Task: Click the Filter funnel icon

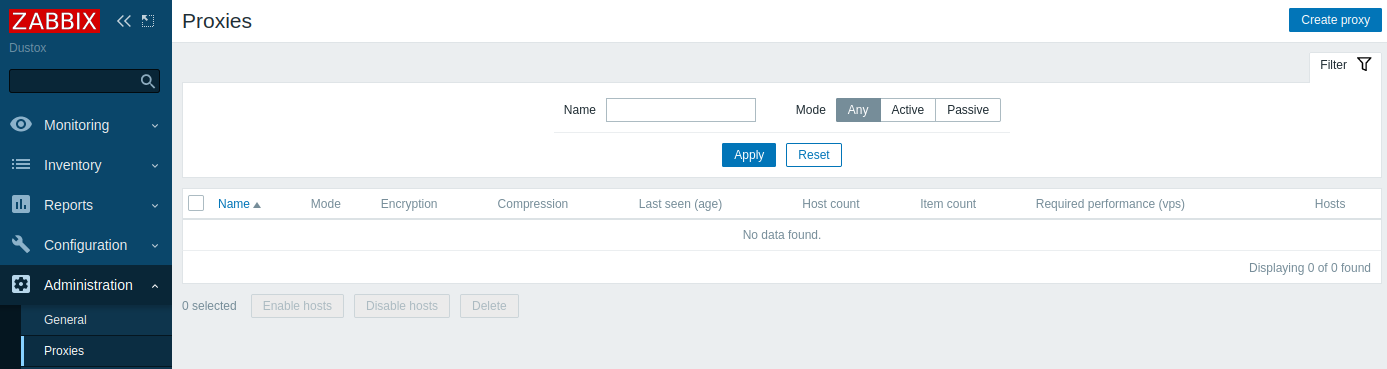Action: pos(1364,65)
